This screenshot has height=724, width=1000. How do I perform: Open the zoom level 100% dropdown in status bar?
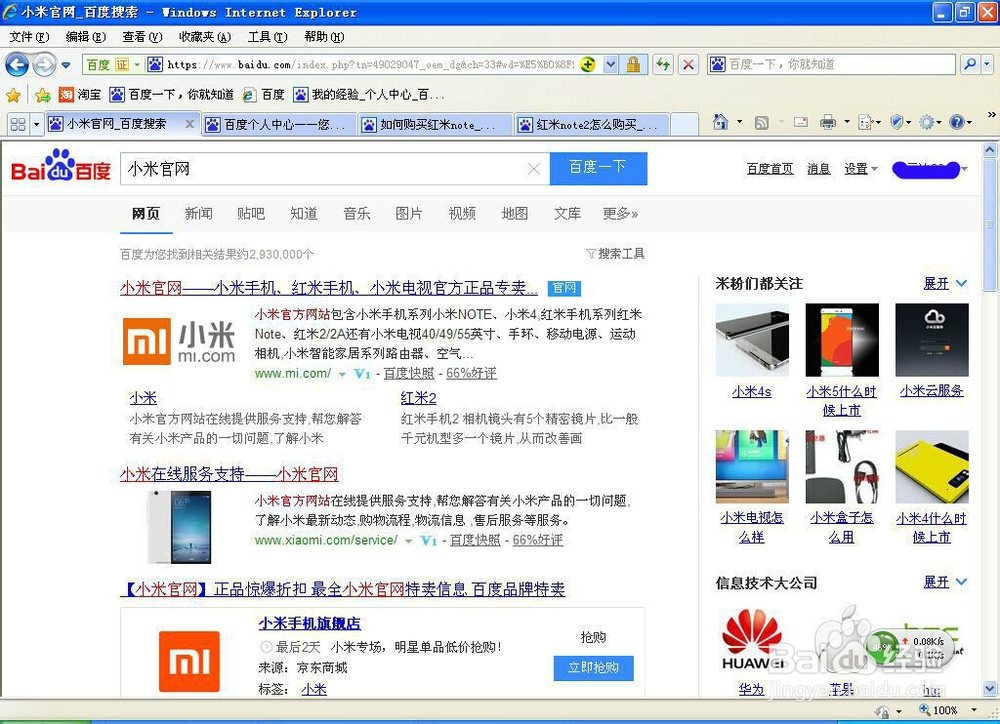(x=974, y=710)
